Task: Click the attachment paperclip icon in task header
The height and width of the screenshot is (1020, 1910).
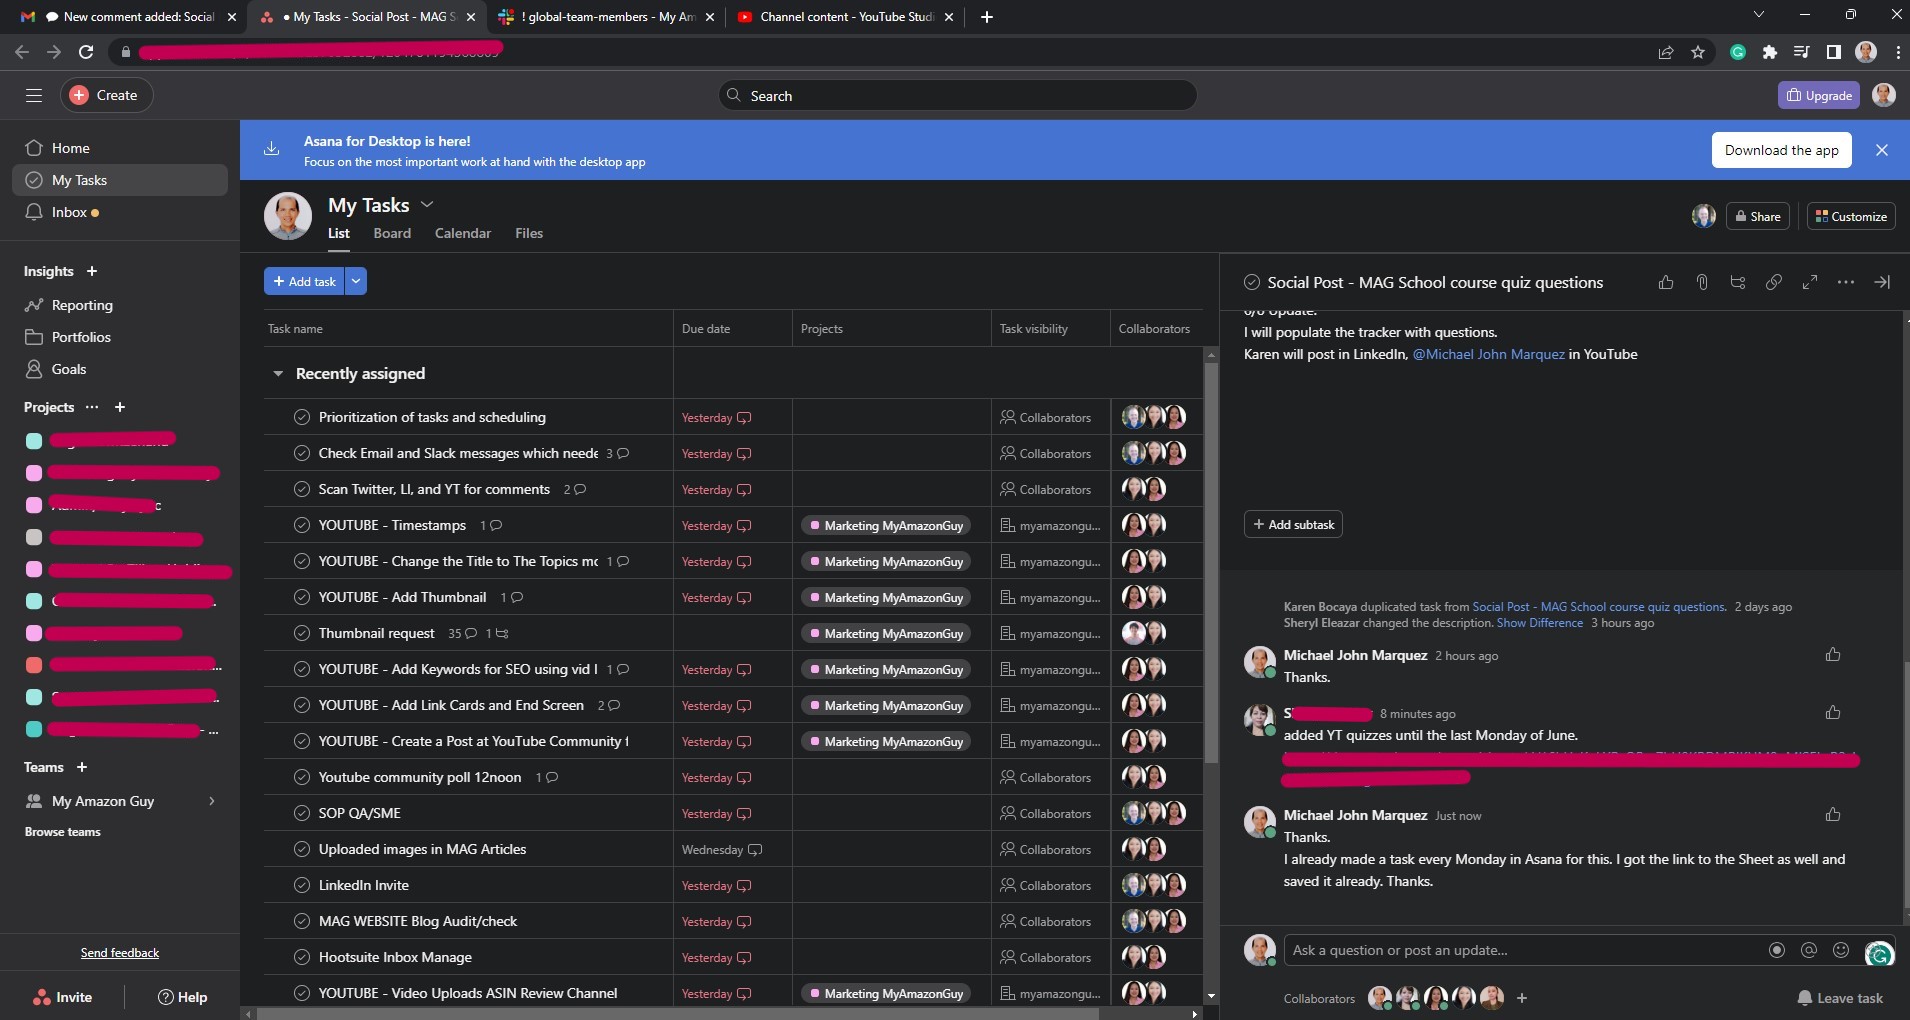Action: 1702,283
